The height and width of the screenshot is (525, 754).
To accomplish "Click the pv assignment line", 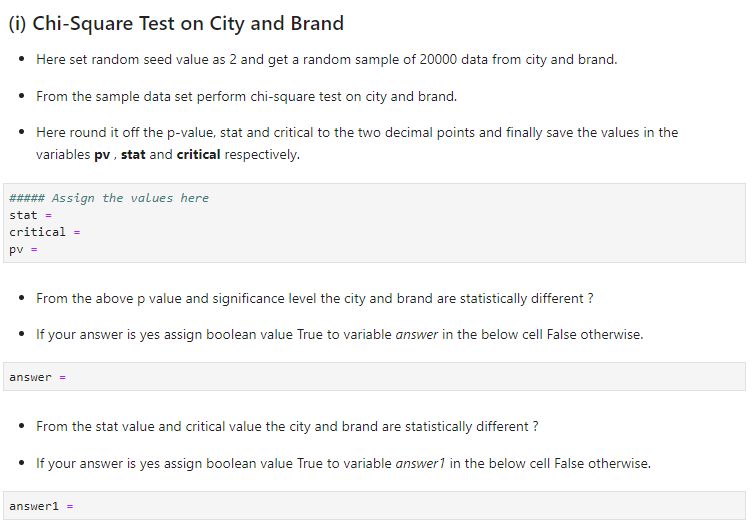I will coord(23,250).
